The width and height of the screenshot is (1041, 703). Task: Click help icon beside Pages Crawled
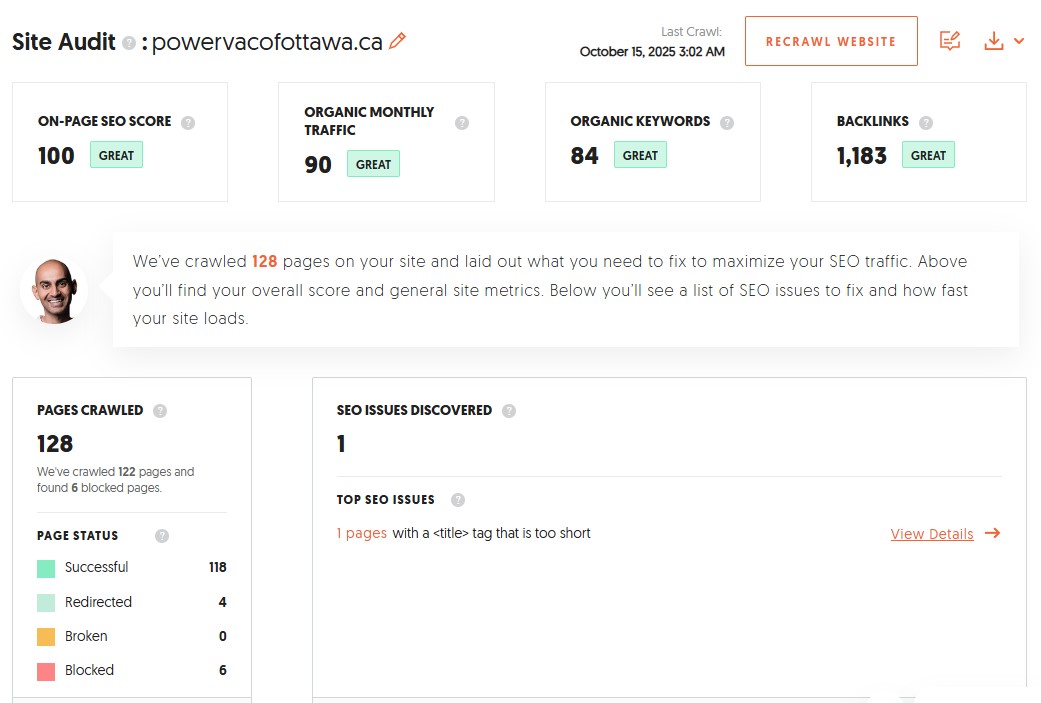[160, 410]
